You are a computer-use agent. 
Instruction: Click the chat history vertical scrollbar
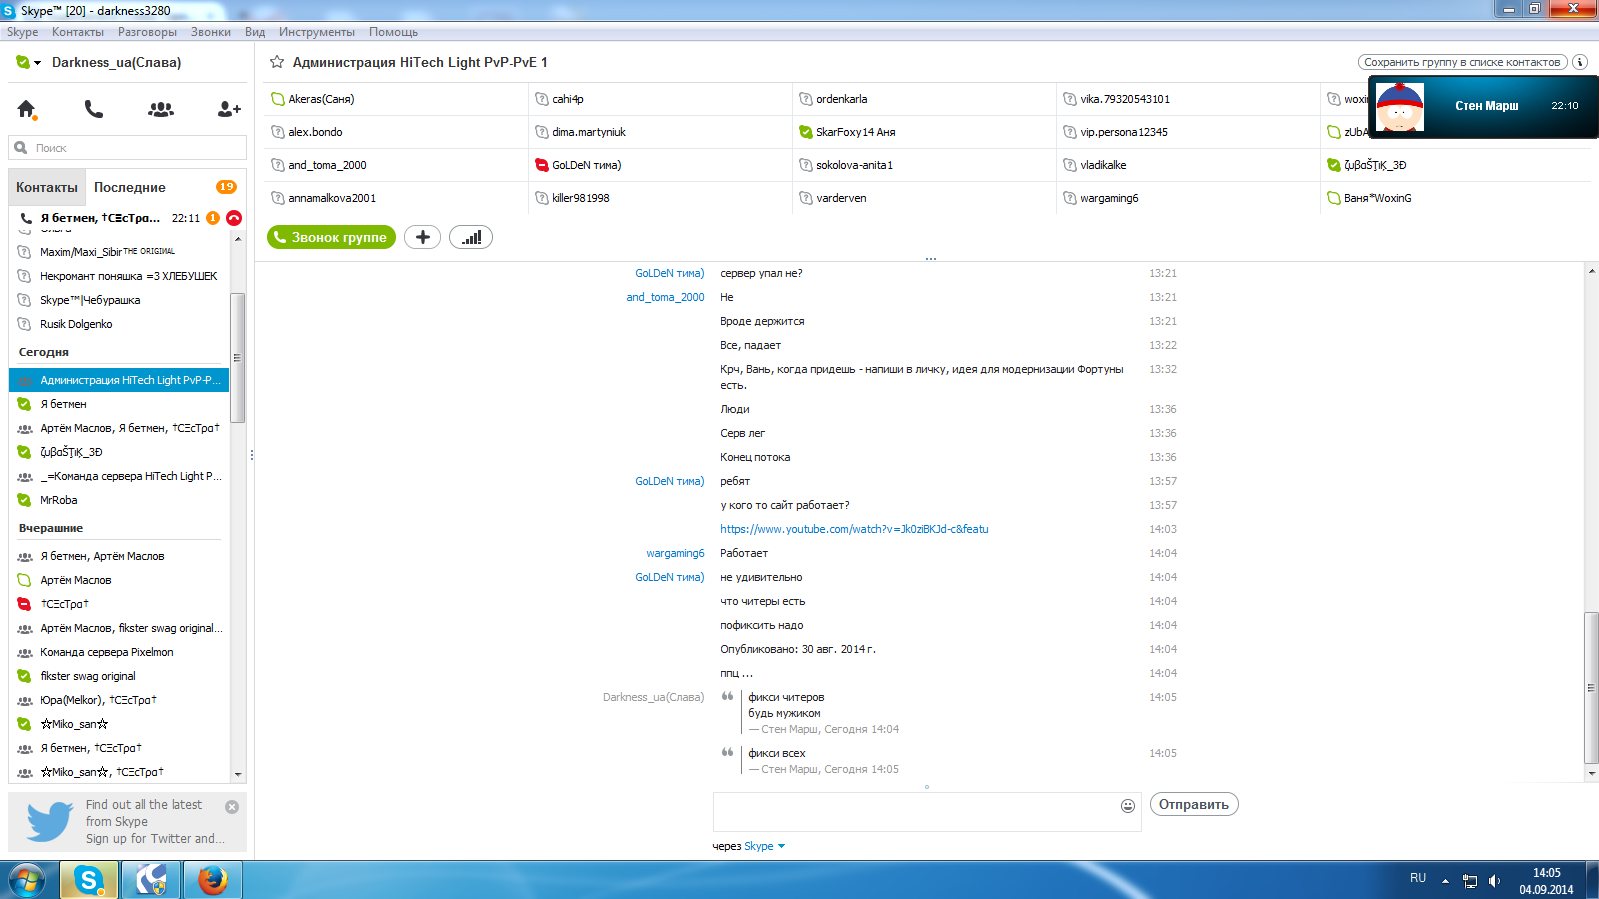pyautogui.click(x=1591, y=687)
